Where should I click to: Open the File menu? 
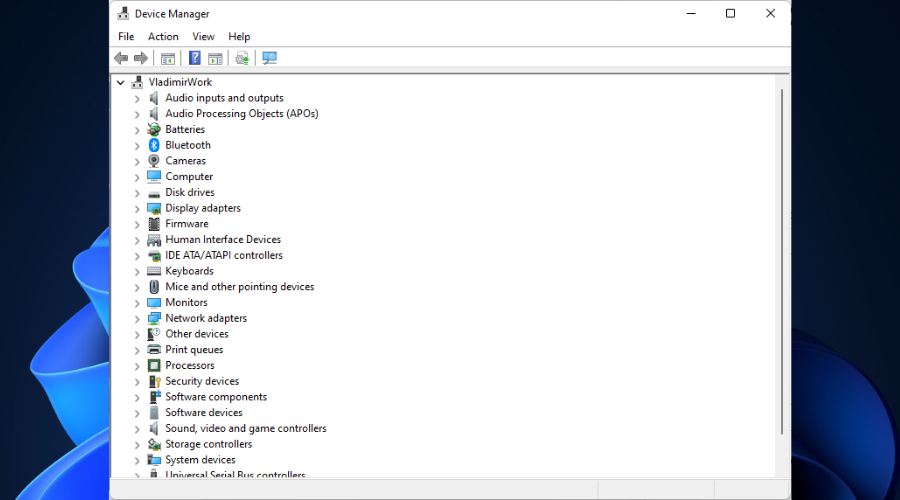click(126, 37)
